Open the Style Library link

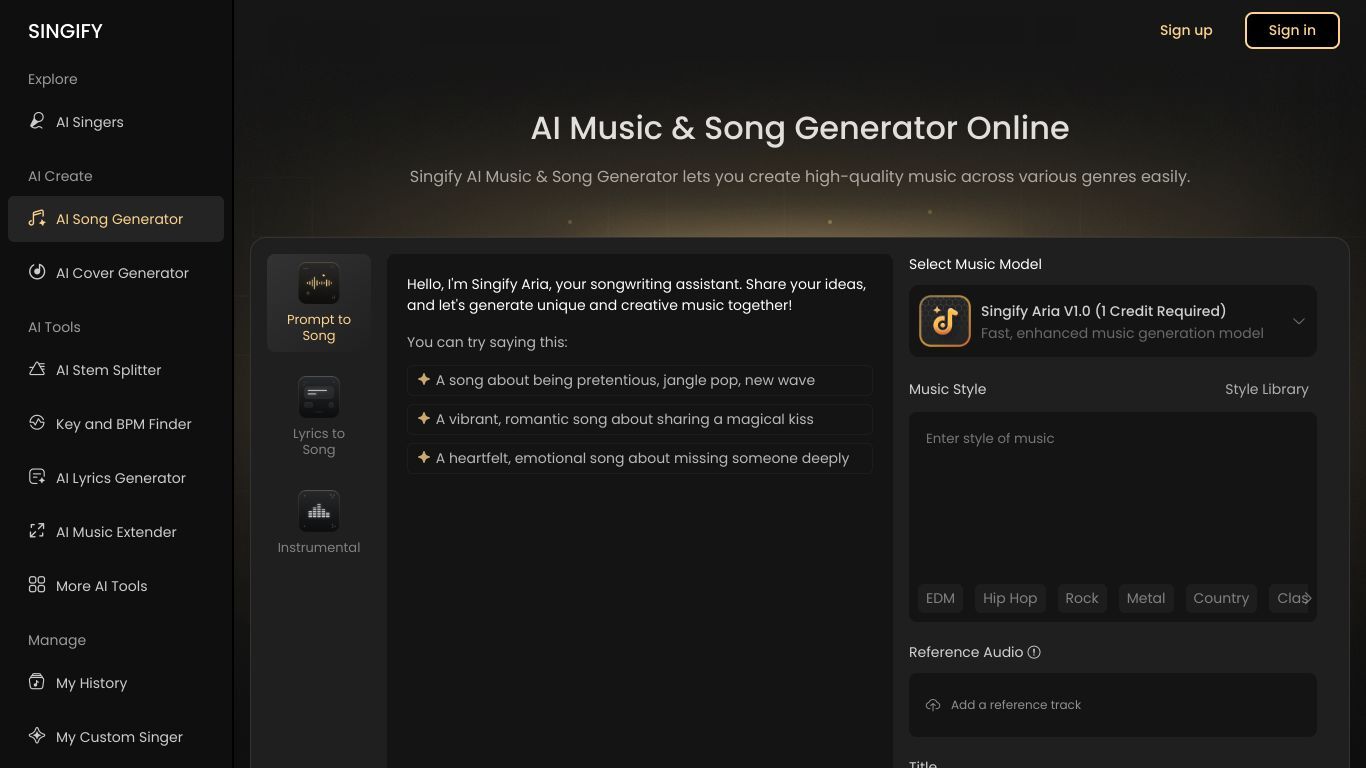[x=1266, y=389]
